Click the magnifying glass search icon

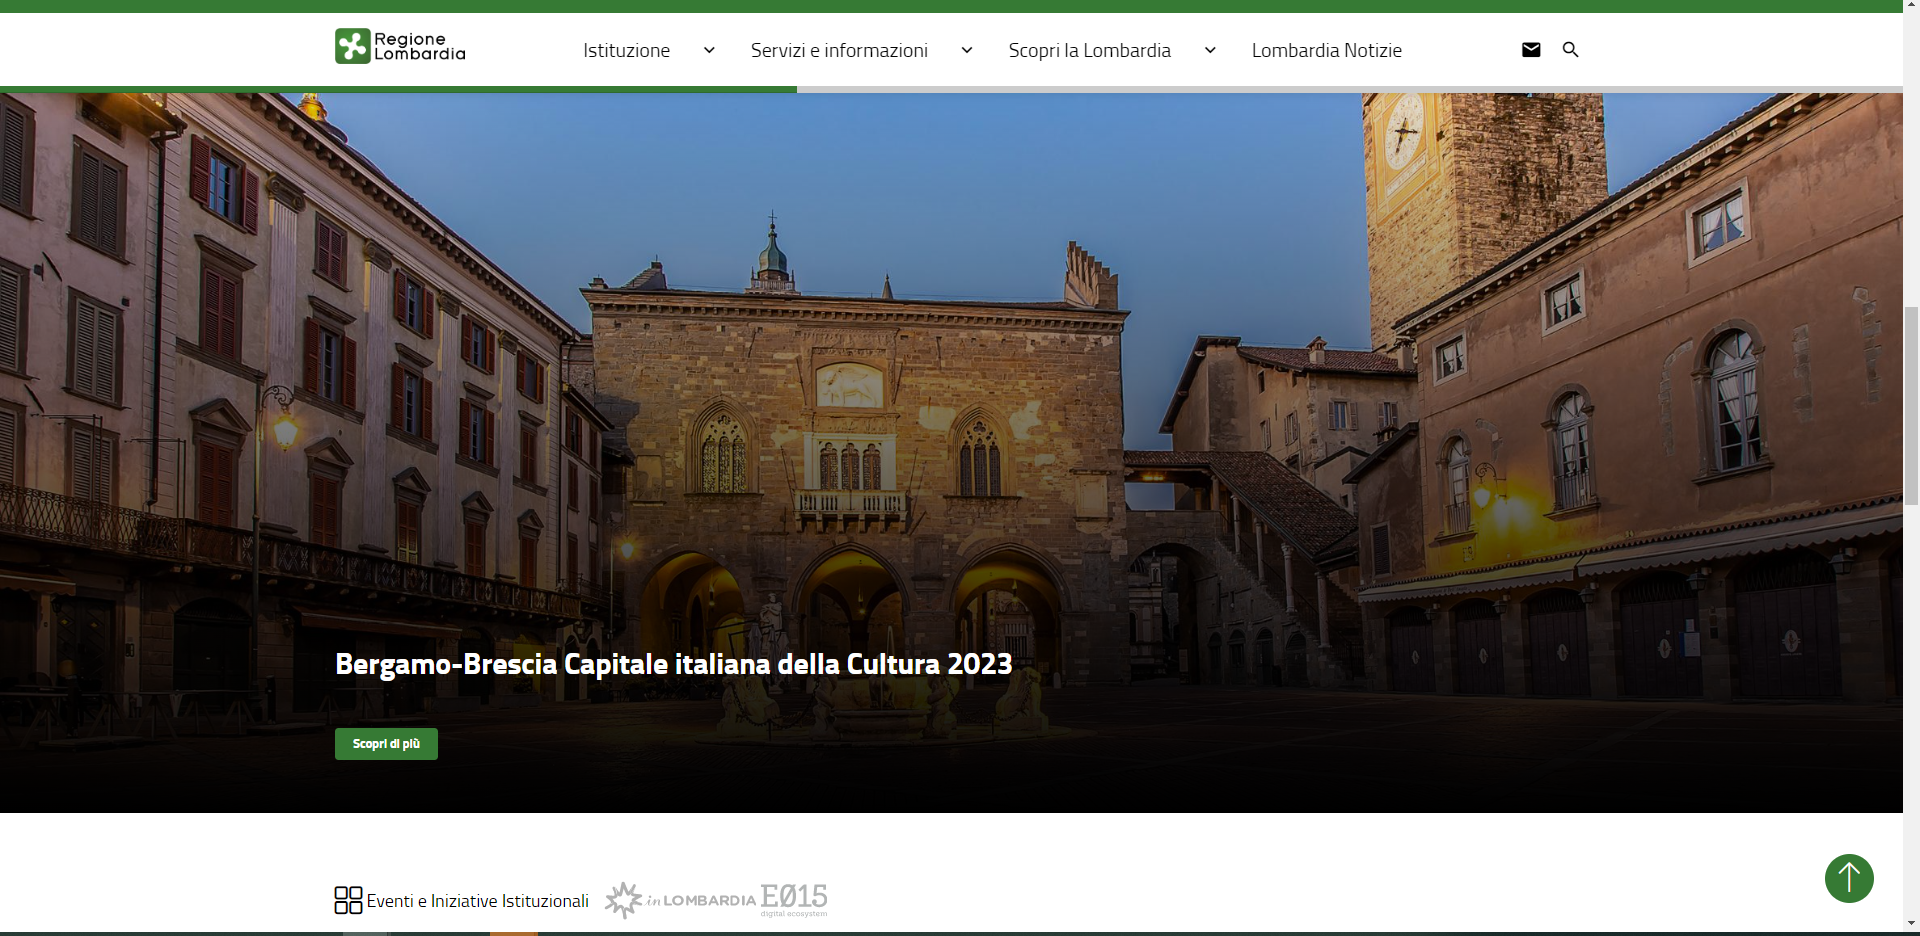click(1570, 50)
